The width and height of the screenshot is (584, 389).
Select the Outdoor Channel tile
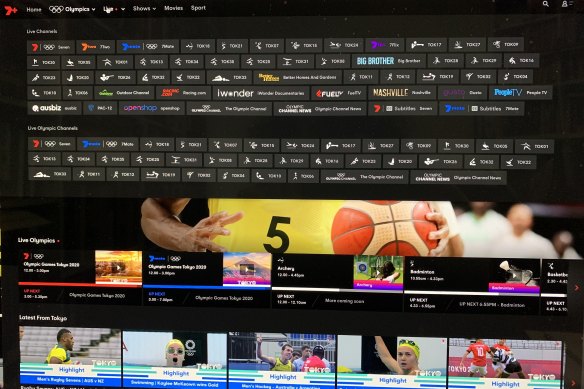click(124, 93)
